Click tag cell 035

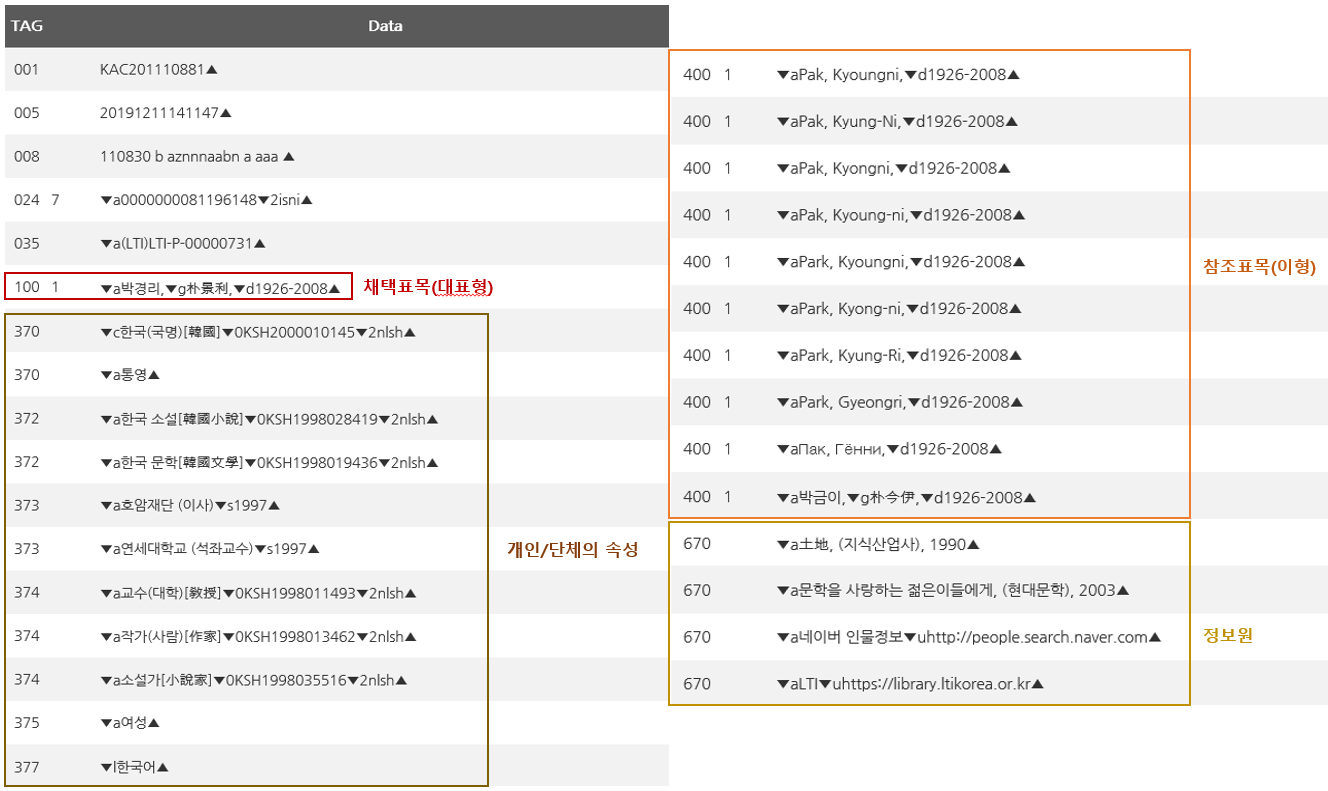click(27, 243)
